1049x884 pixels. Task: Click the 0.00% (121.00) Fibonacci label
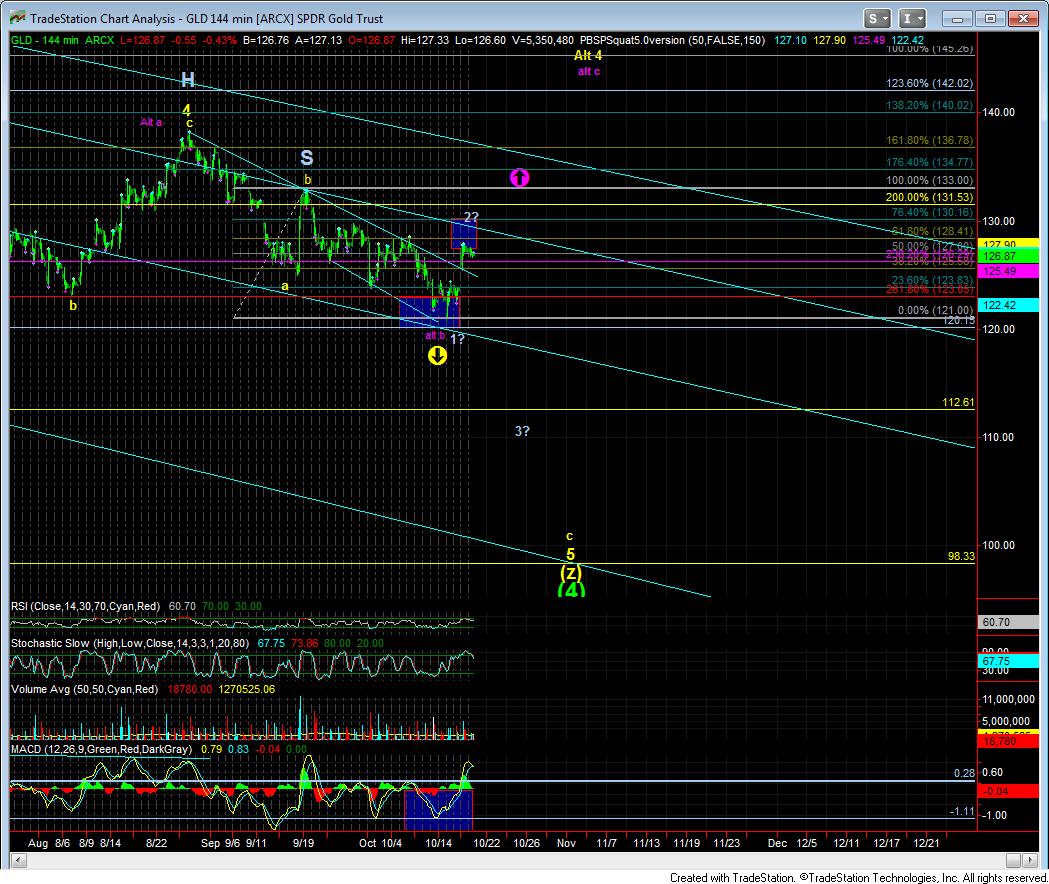click(x=935, y=311)
